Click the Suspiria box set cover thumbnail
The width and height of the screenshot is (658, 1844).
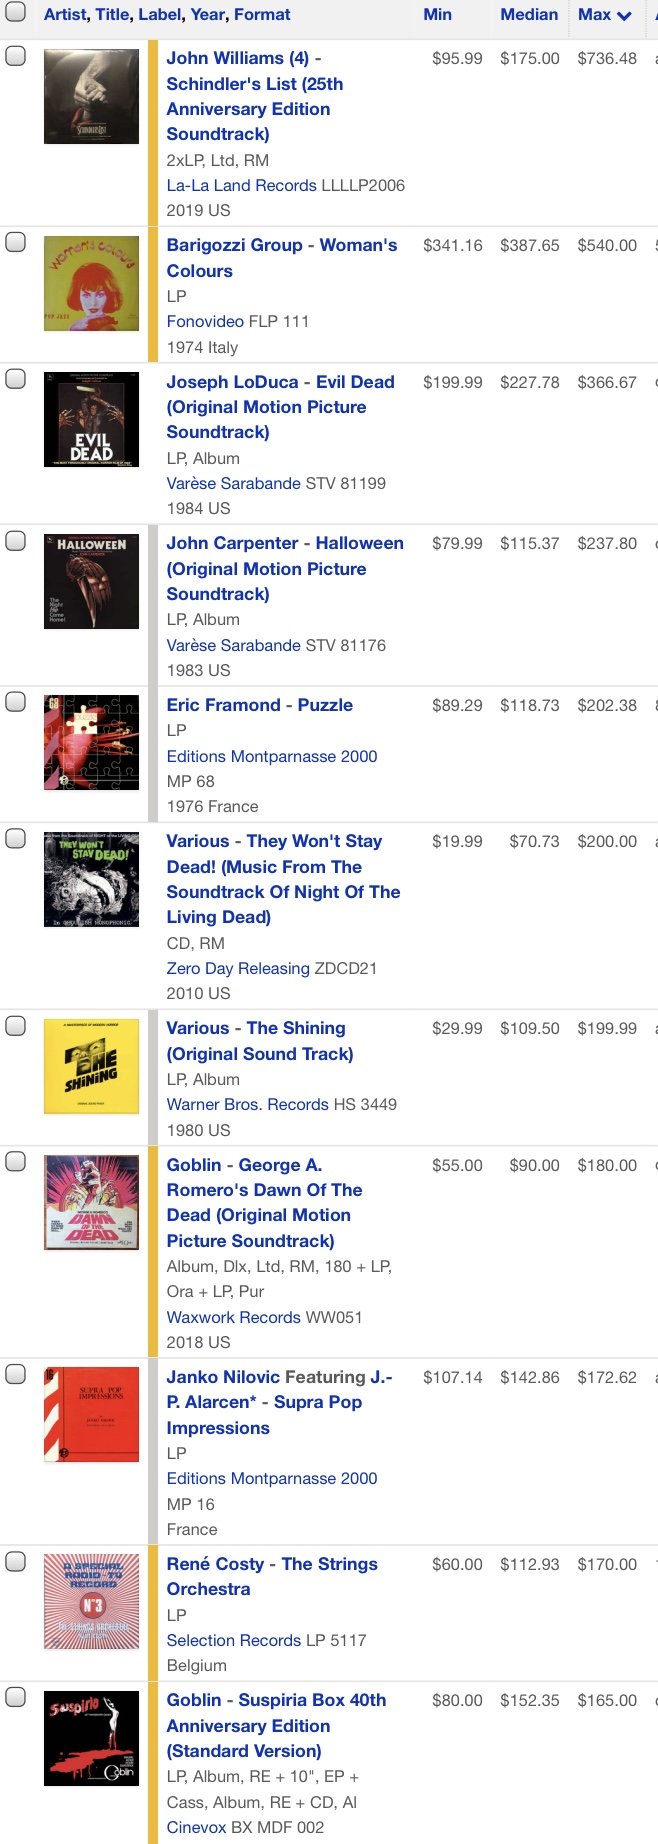[91, 1738]
